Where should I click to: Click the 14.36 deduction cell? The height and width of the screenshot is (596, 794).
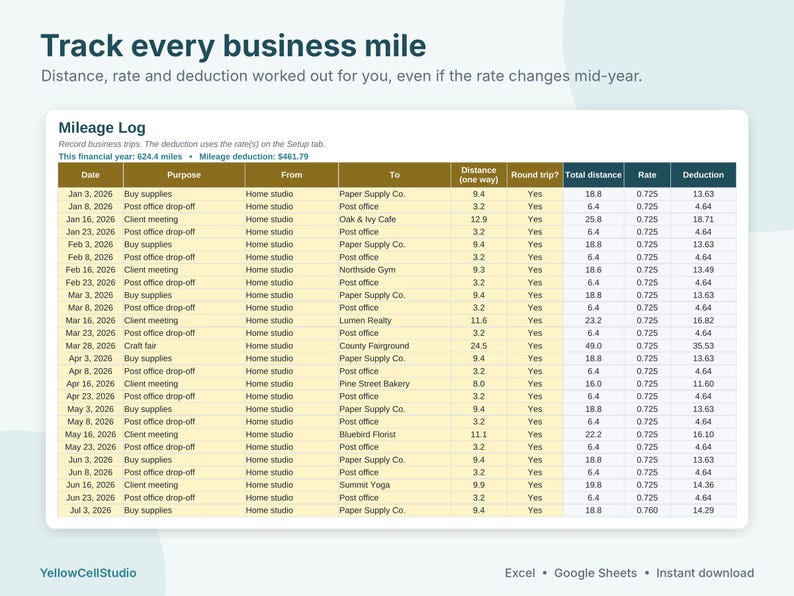(x=703, y=485)
